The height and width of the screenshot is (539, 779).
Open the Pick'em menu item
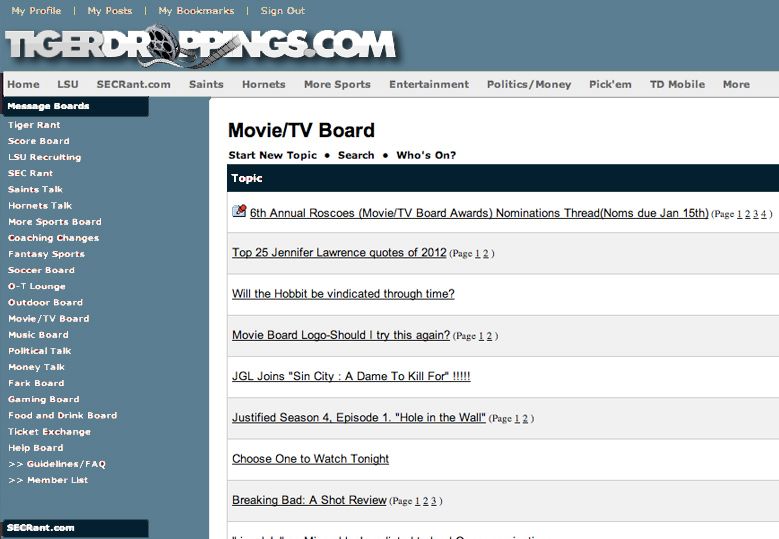point(611,84)
